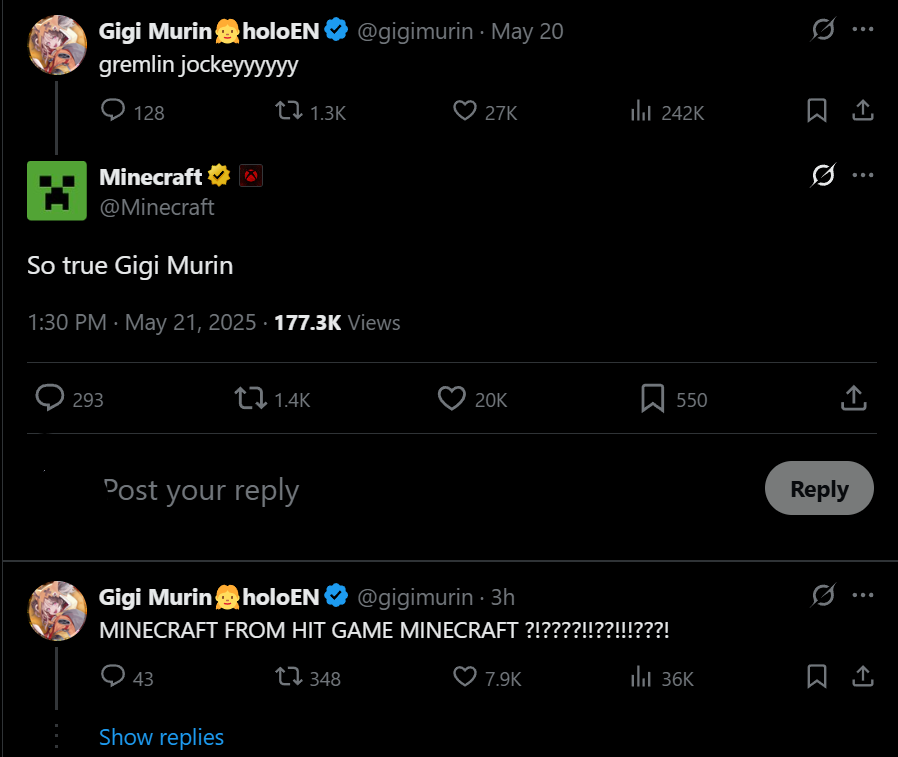Viewport: 898px width, 757px height.
Task: Open the Minecraft creeper profile picture
Action: coord(57,191)
